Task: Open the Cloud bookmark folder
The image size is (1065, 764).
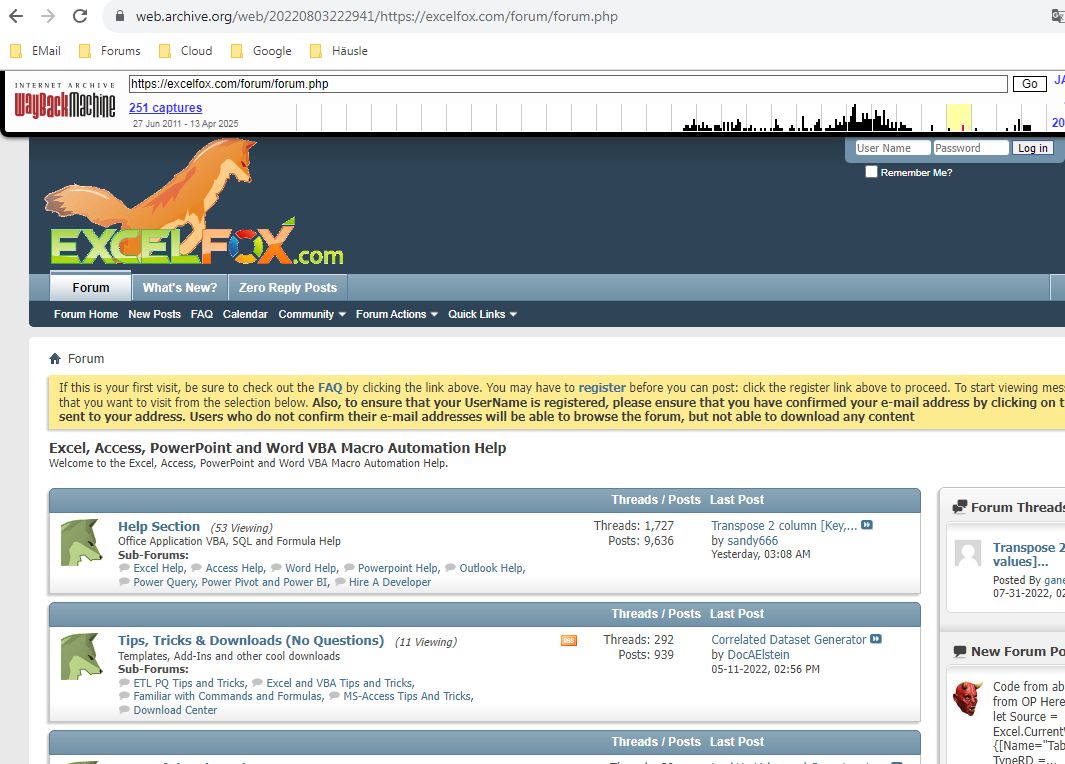Action: (x=185, y=51)
